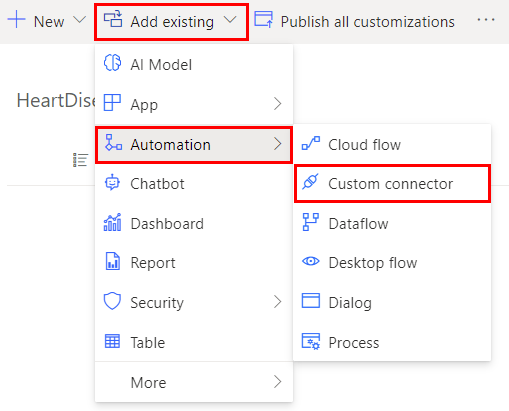Expand the New dropdown chevron
The image size is (509, 411).
point(80,20)
